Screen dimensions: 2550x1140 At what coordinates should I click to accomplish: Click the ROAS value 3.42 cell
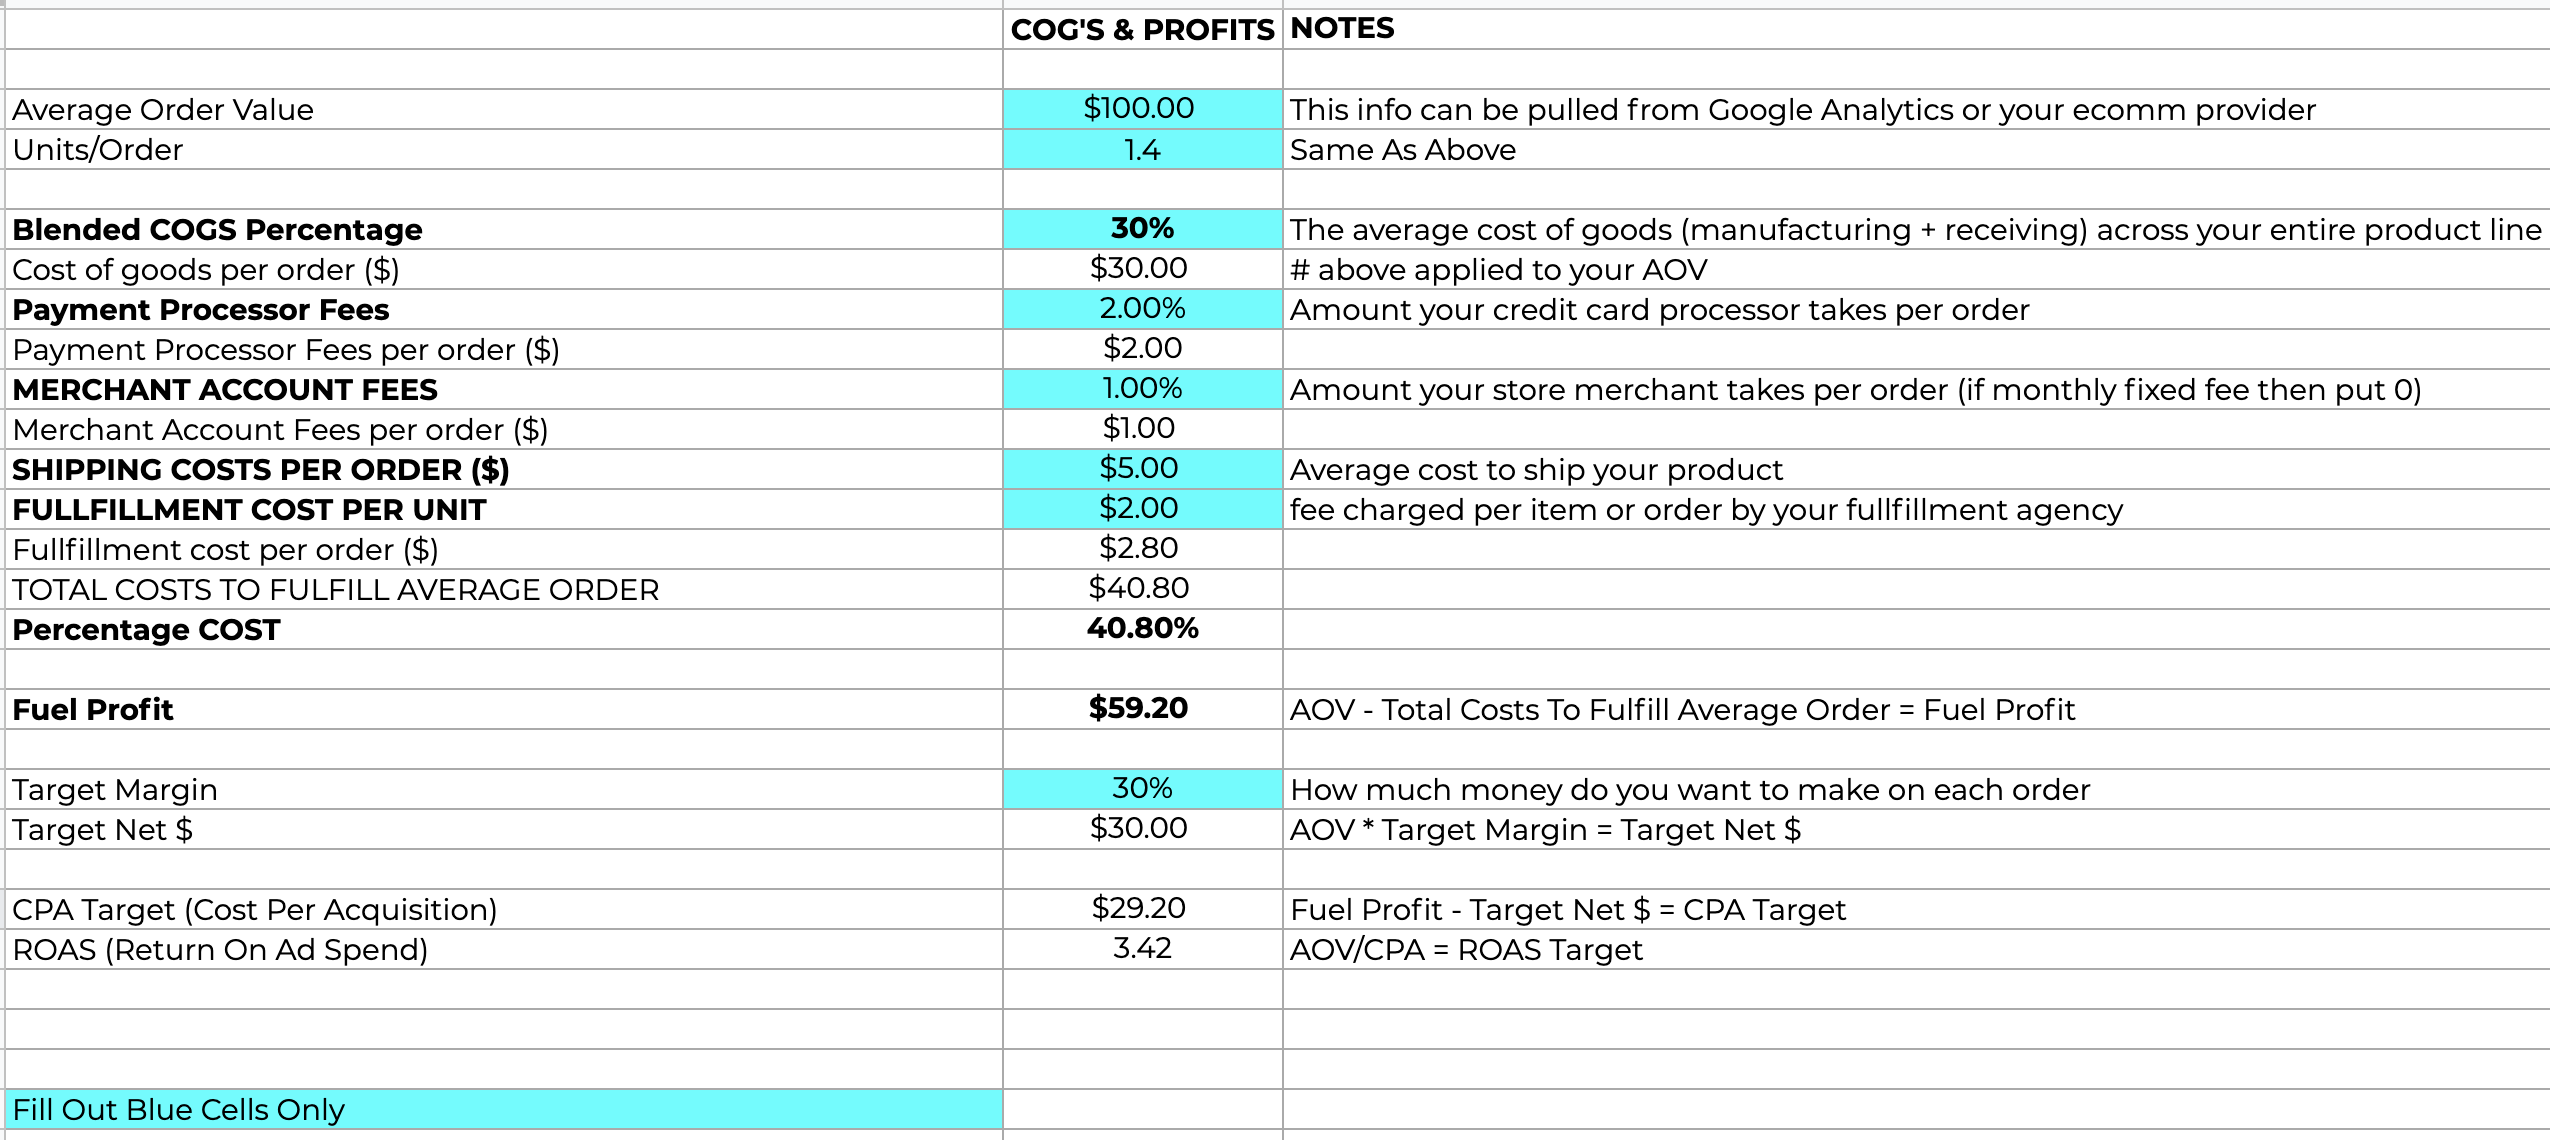pyautogui.click(x=1141, y=948)
